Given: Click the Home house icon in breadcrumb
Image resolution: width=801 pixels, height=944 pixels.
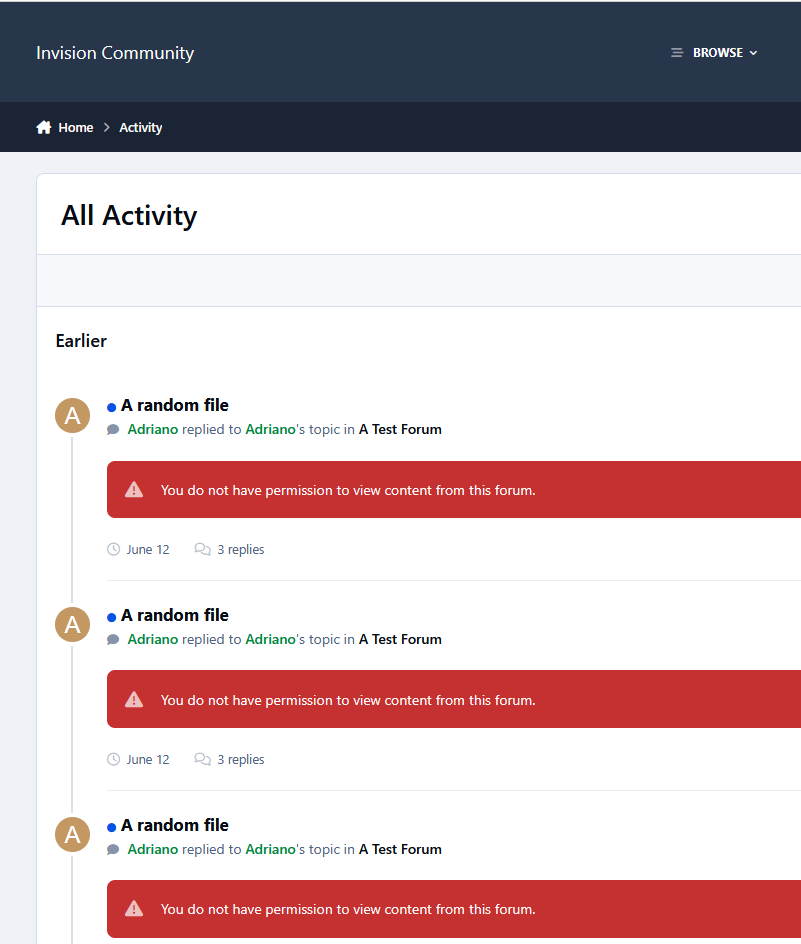Looking at the screenshot, I should (x=44, y=128).
